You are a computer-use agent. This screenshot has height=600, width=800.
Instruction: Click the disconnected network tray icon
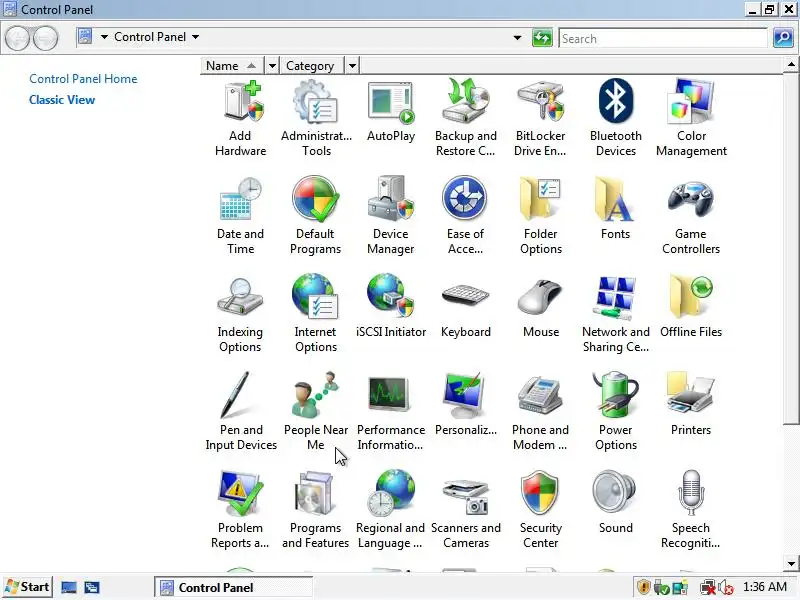(x=708, y=588)
